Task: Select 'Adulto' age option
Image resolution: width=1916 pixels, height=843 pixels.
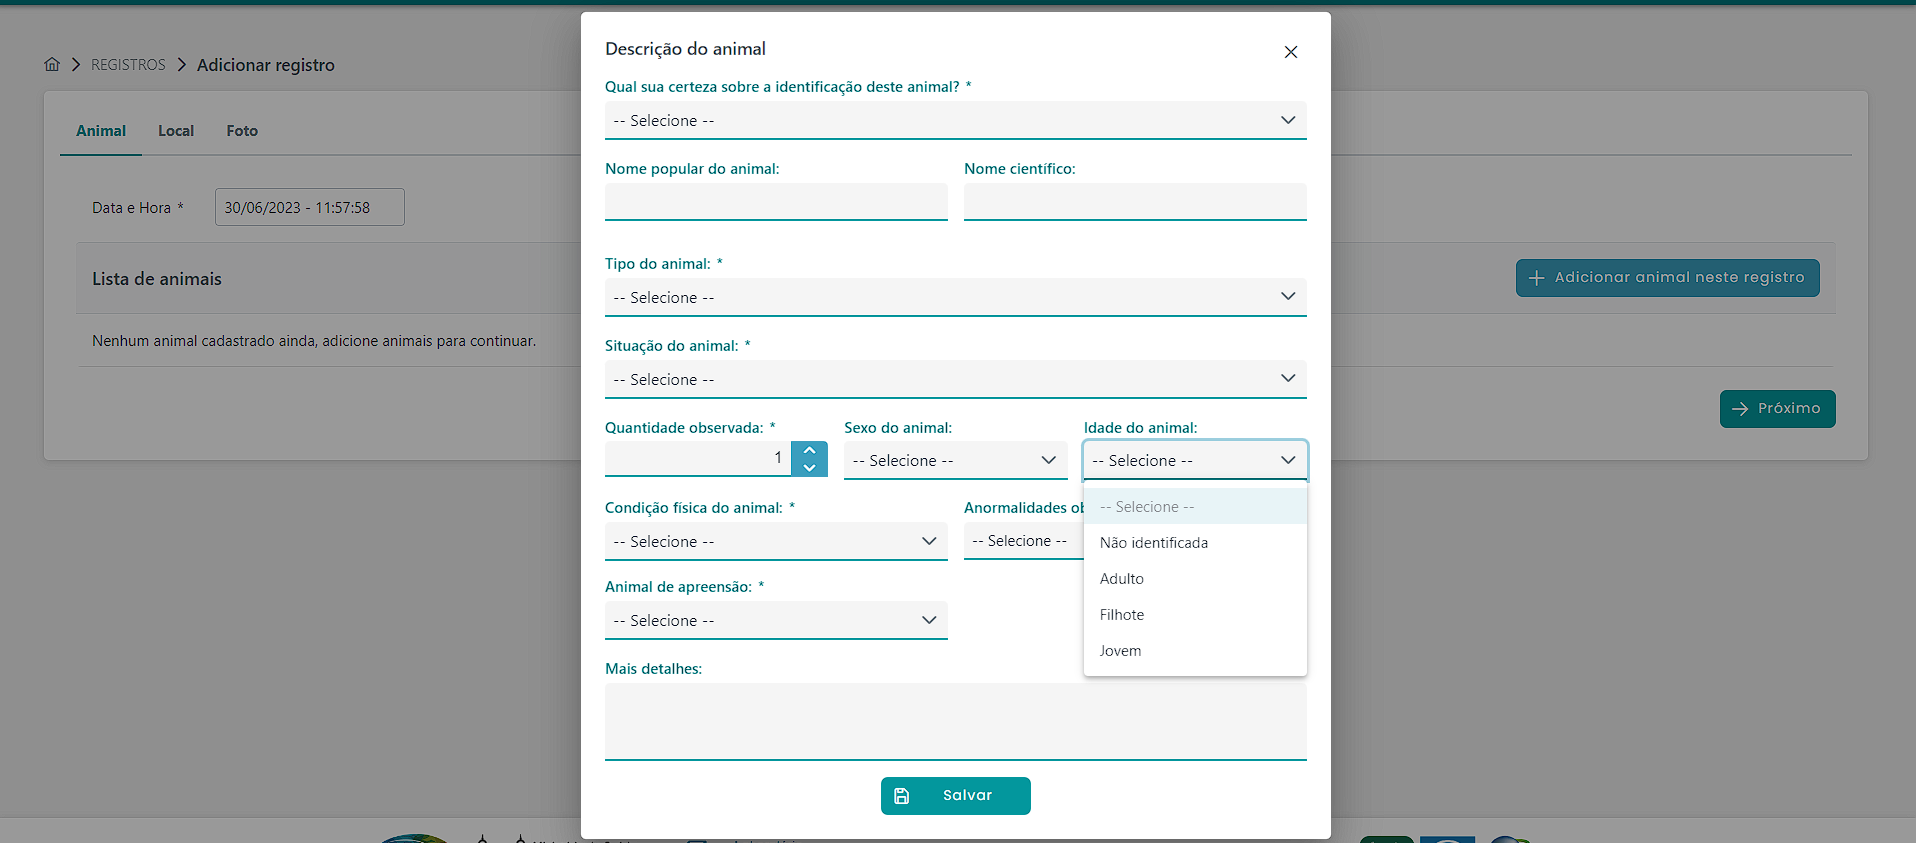Action: [1195, 579]
